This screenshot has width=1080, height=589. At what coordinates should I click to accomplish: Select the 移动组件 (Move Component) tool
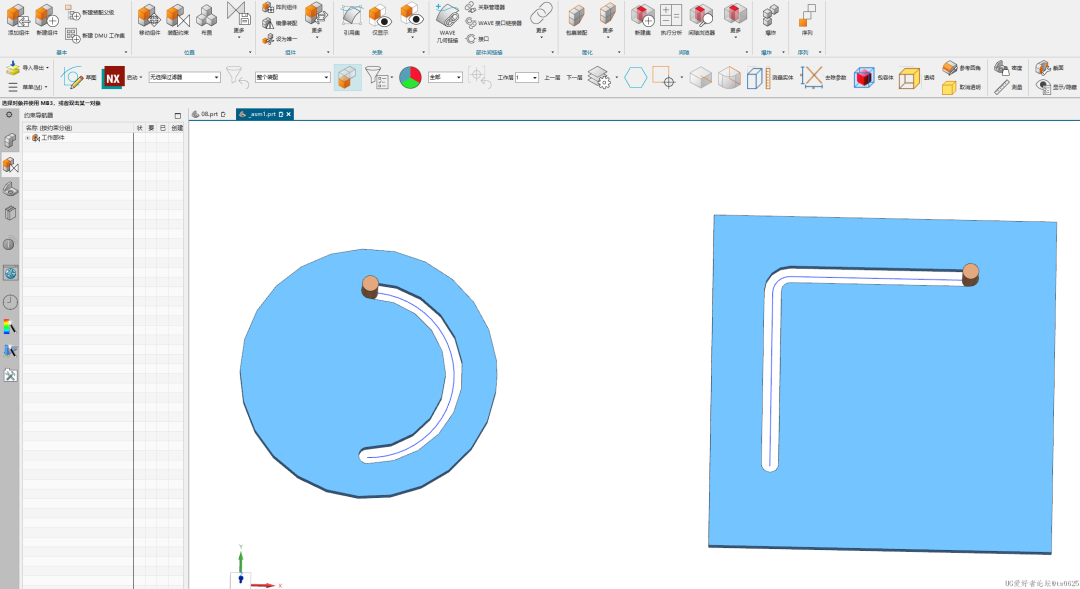click(148, 17)
